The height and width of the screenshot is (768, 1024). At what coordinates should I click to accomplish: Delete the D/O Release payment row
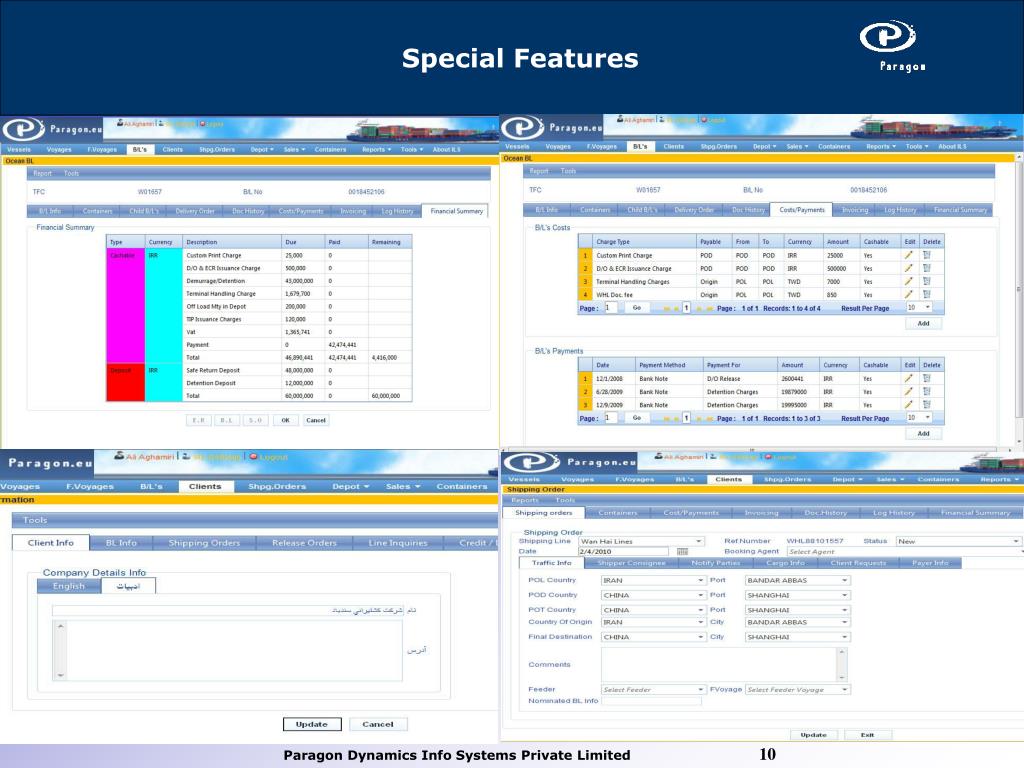point(927,378)
